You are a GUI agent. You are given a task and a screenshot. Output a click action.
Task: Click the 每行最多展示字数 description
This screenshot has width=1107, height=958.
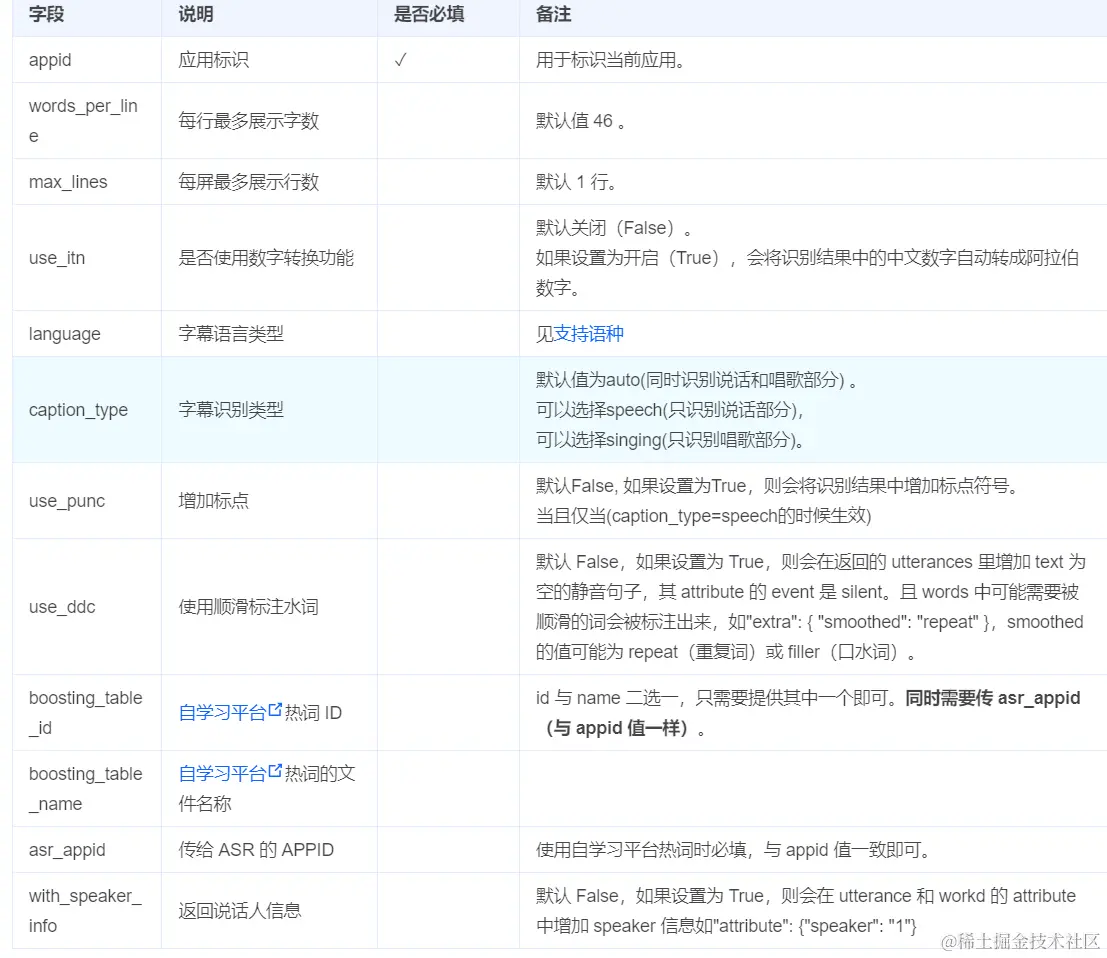249,121
